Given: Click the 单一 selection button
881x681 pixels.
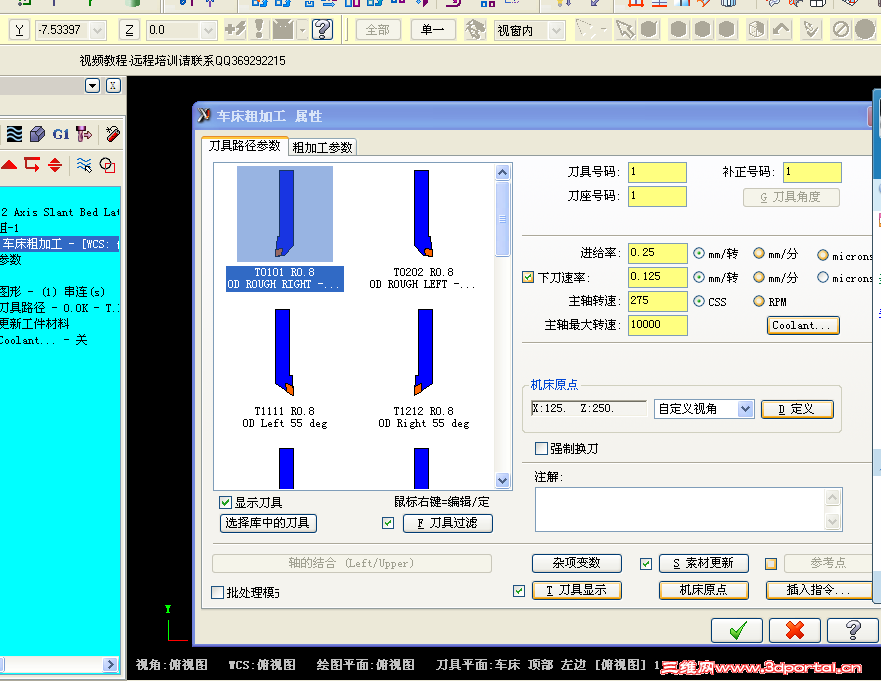Looking at the screenshot, I should click(x=433, y=30).
